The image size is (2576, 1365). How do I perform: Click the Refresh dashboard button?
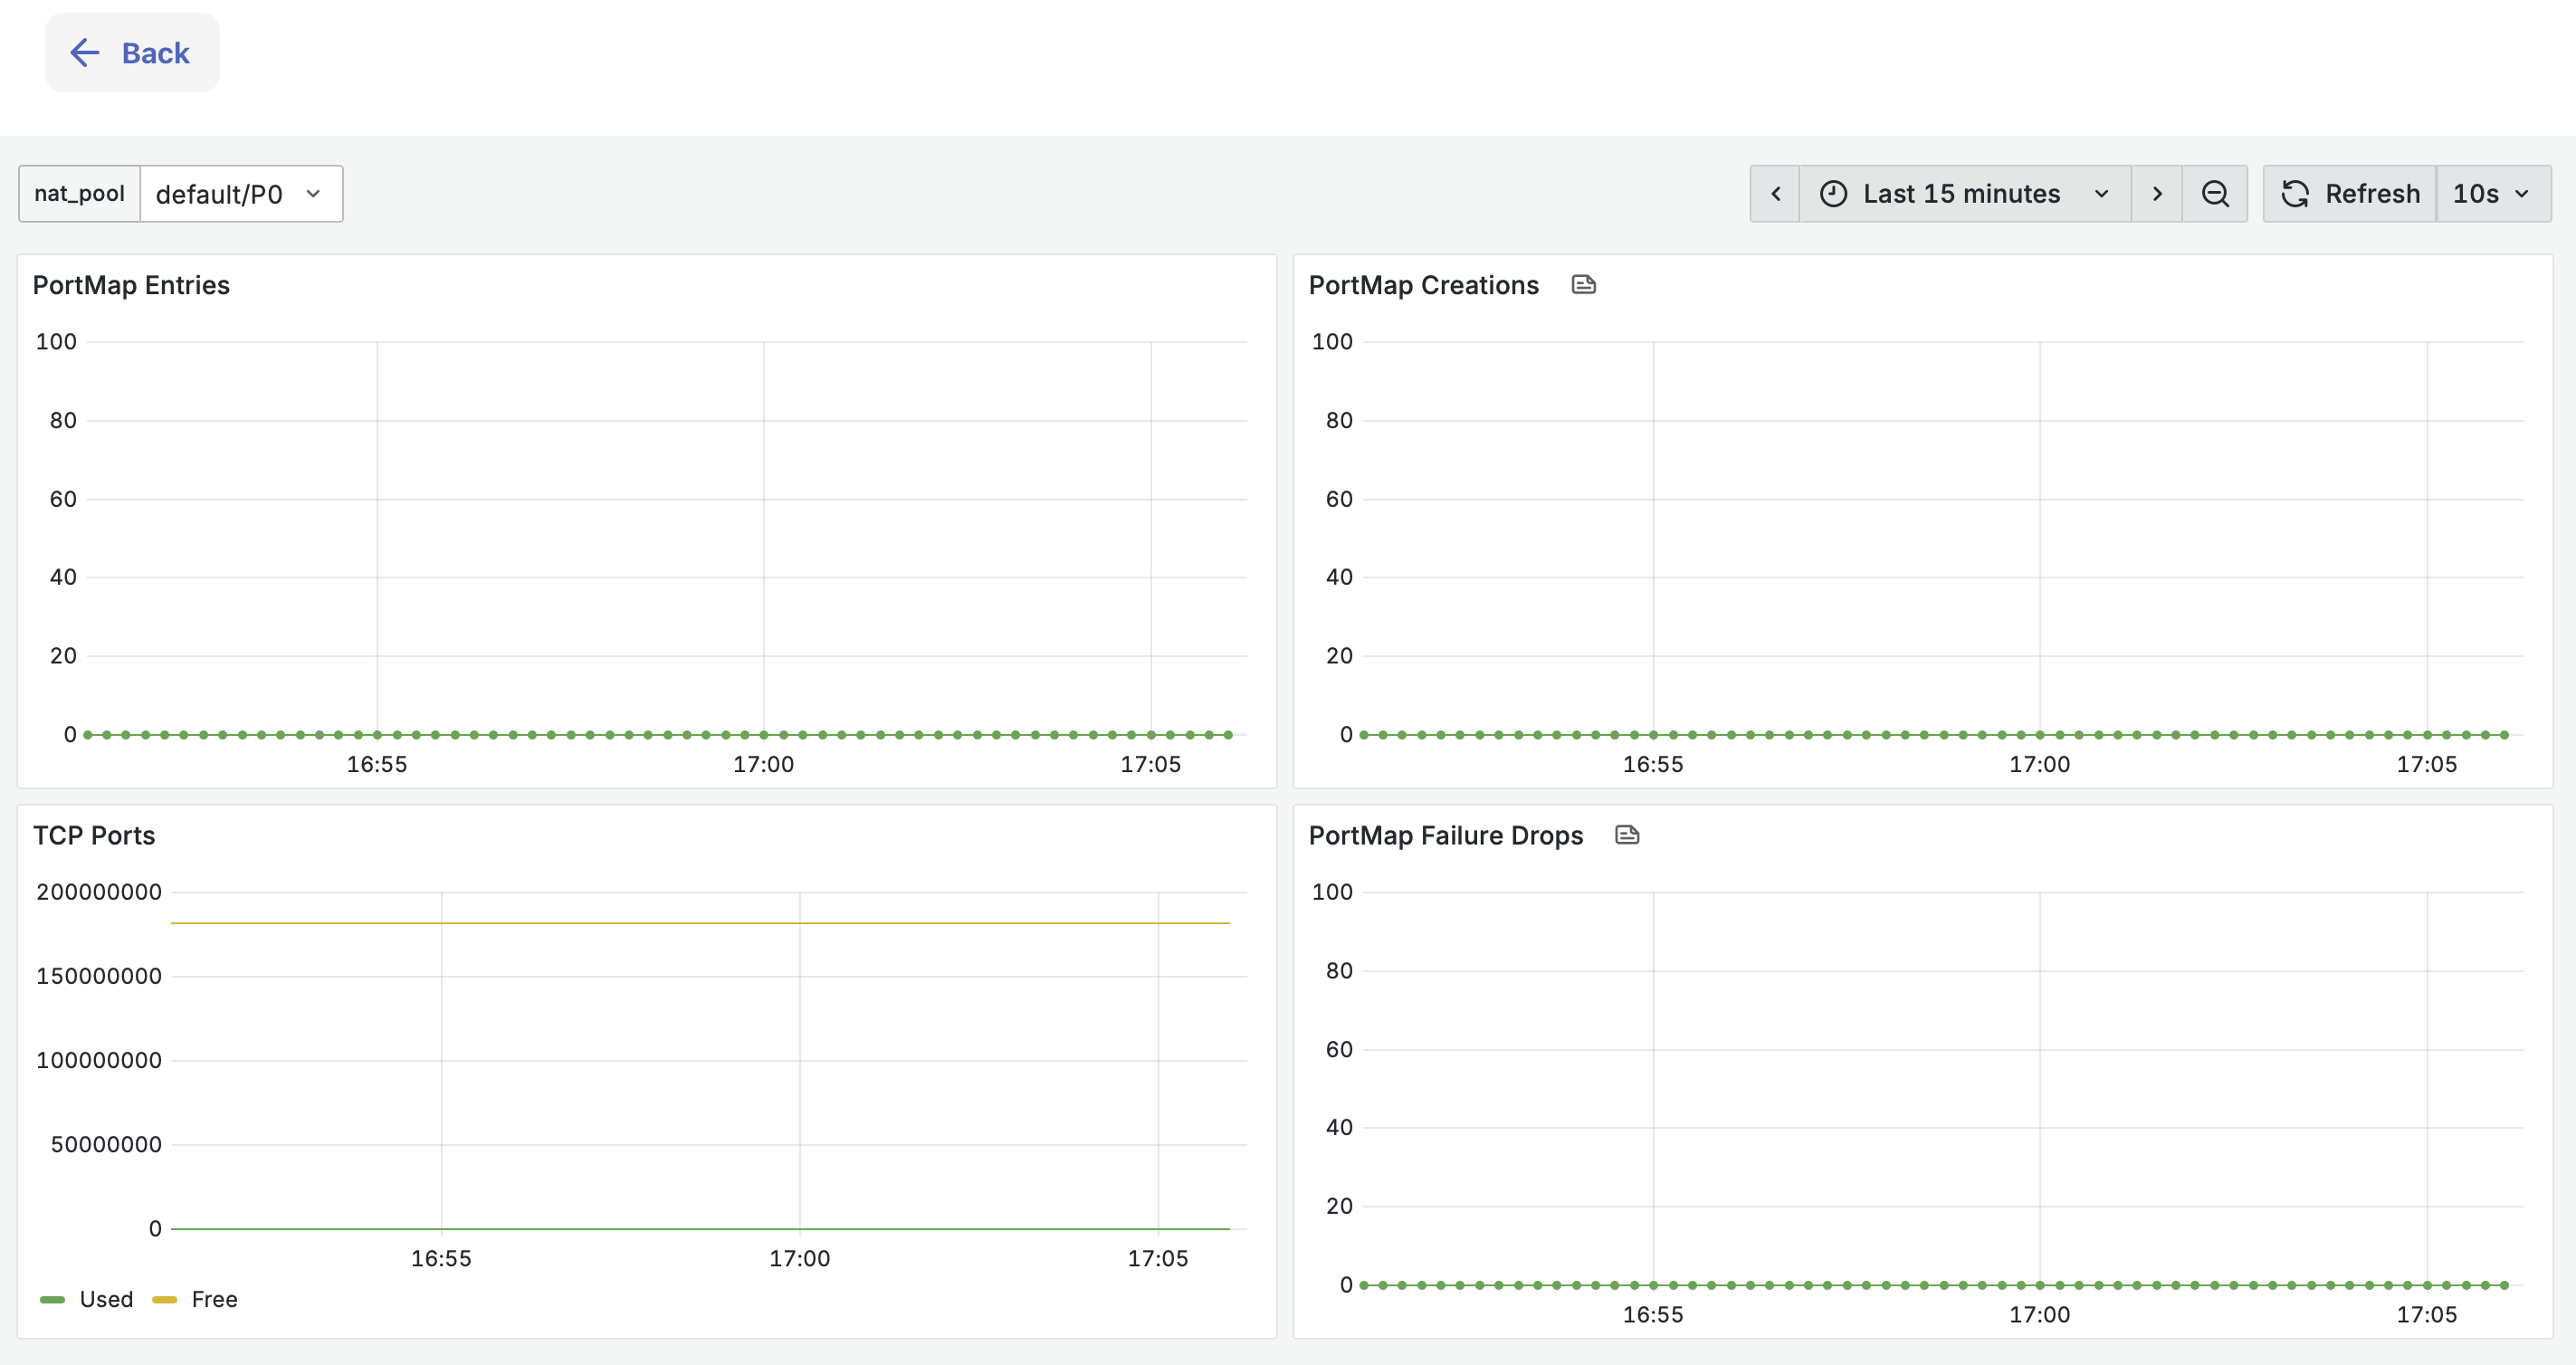click(2350, 194)
